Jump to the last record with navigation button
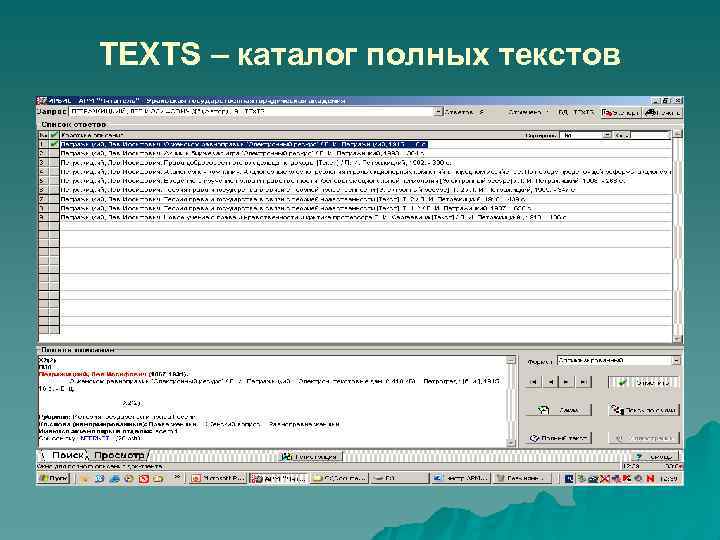The height and width of the screenshot is (540, 720). click(x=583, y=382)
